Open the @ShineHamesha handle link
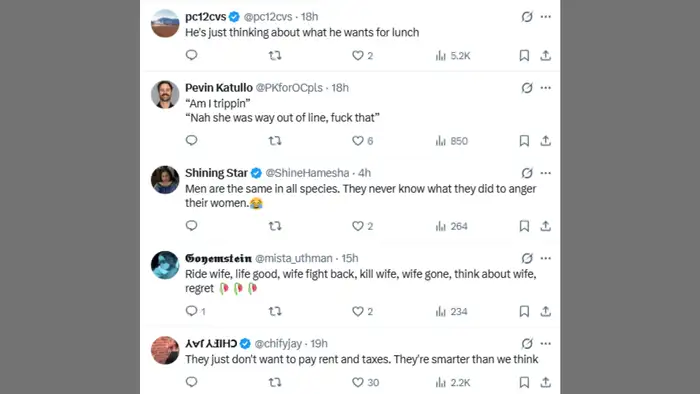The image size is (700, 394). 307,173
